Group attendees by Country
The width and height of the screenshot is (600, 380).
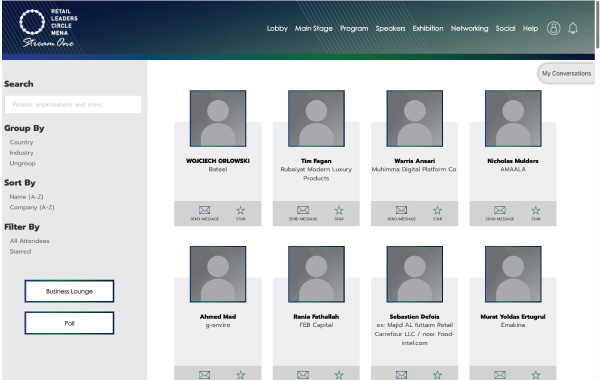tap(21, 142)
